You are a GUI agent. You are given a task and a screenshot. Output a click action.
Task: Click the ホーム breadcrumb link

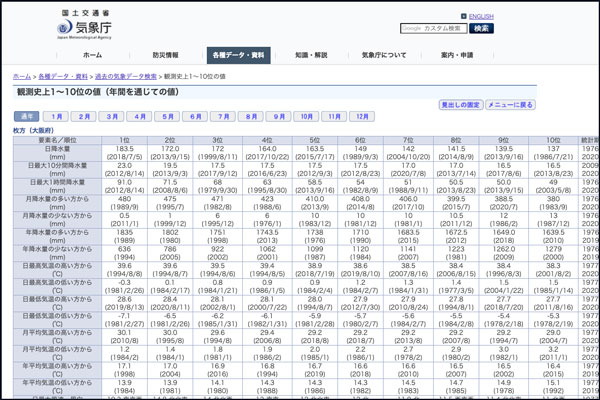(22, 76)
